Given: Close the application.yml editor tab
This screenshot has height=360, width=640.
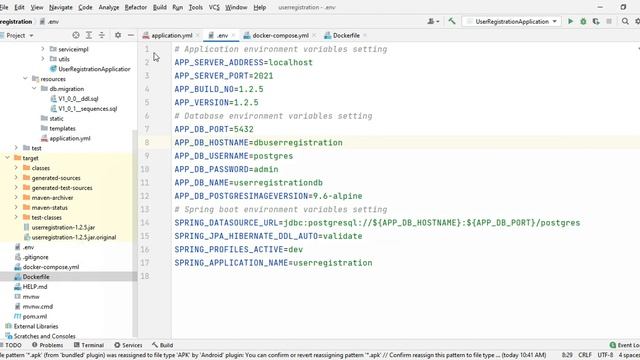Looking at the screenshot, I should [x=198, y=36].
